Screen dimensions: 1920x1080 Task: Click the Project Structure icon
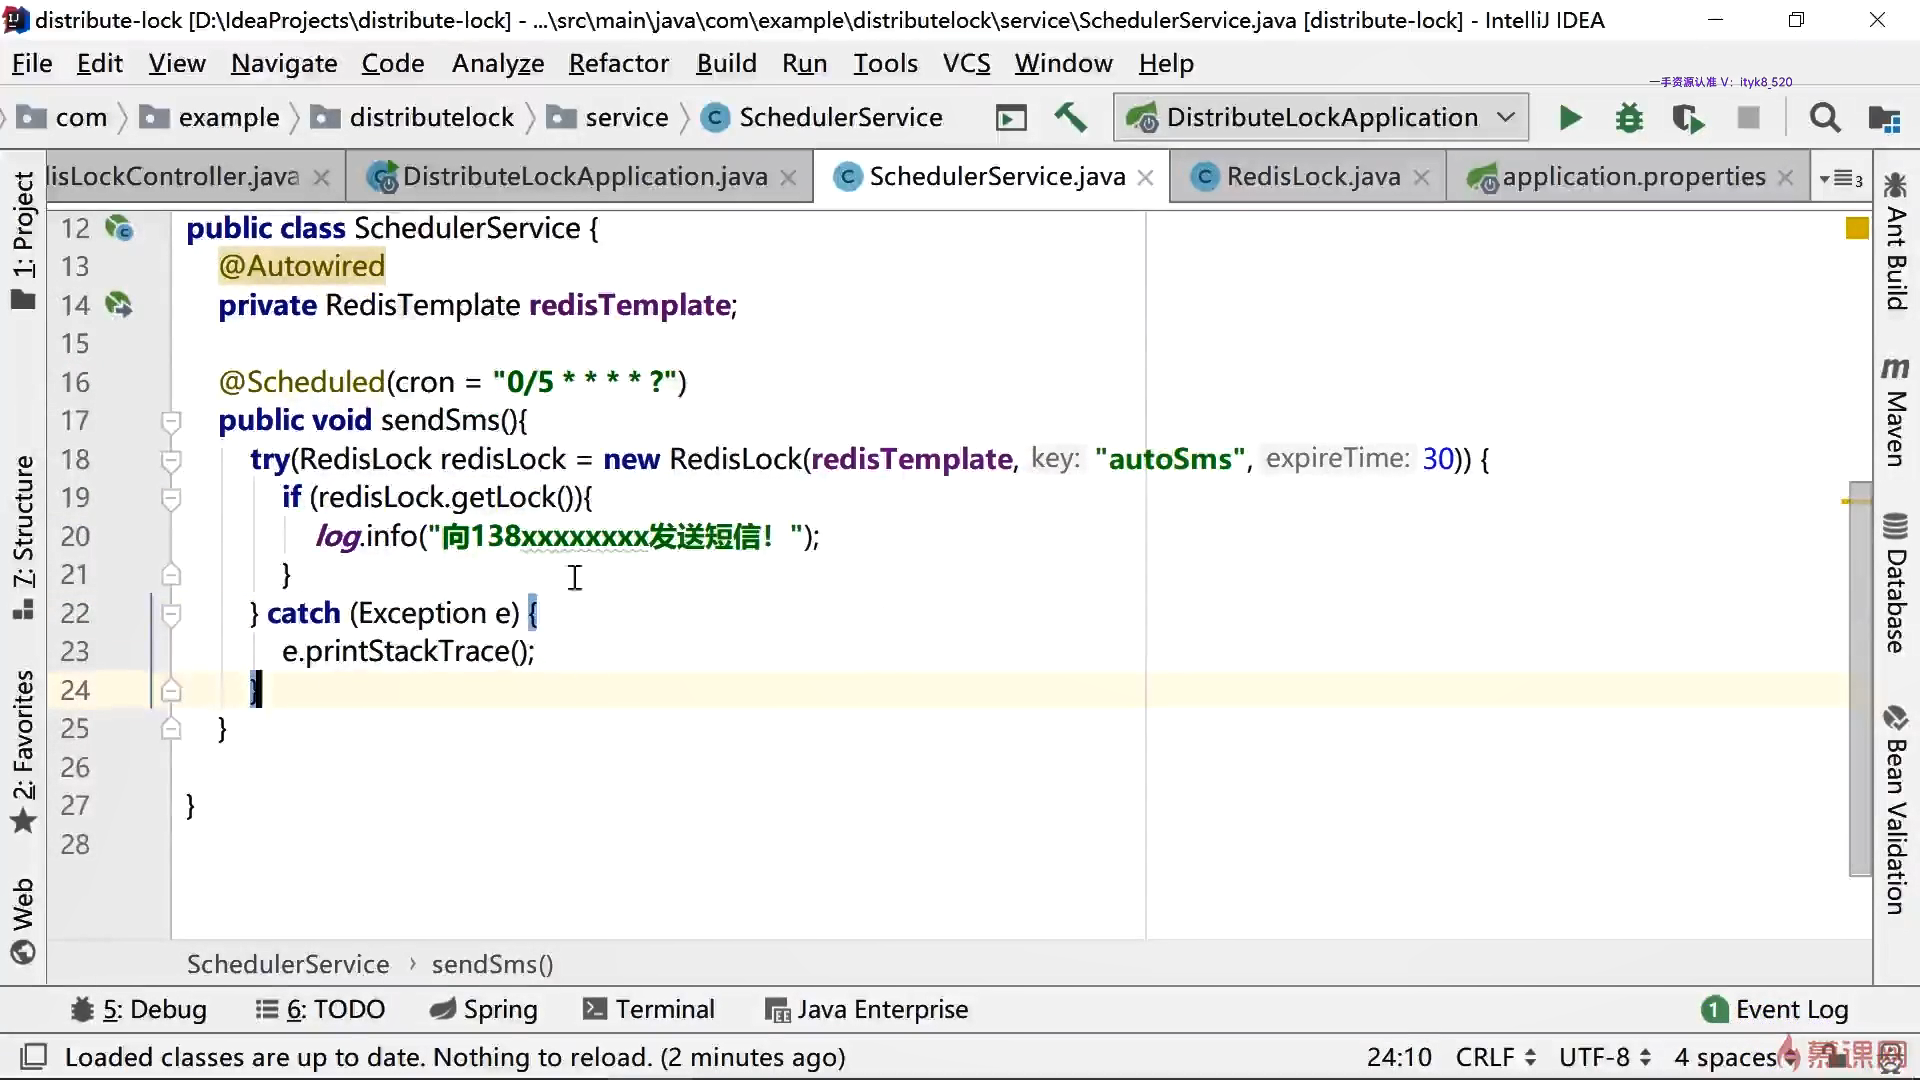(1884, 118)
